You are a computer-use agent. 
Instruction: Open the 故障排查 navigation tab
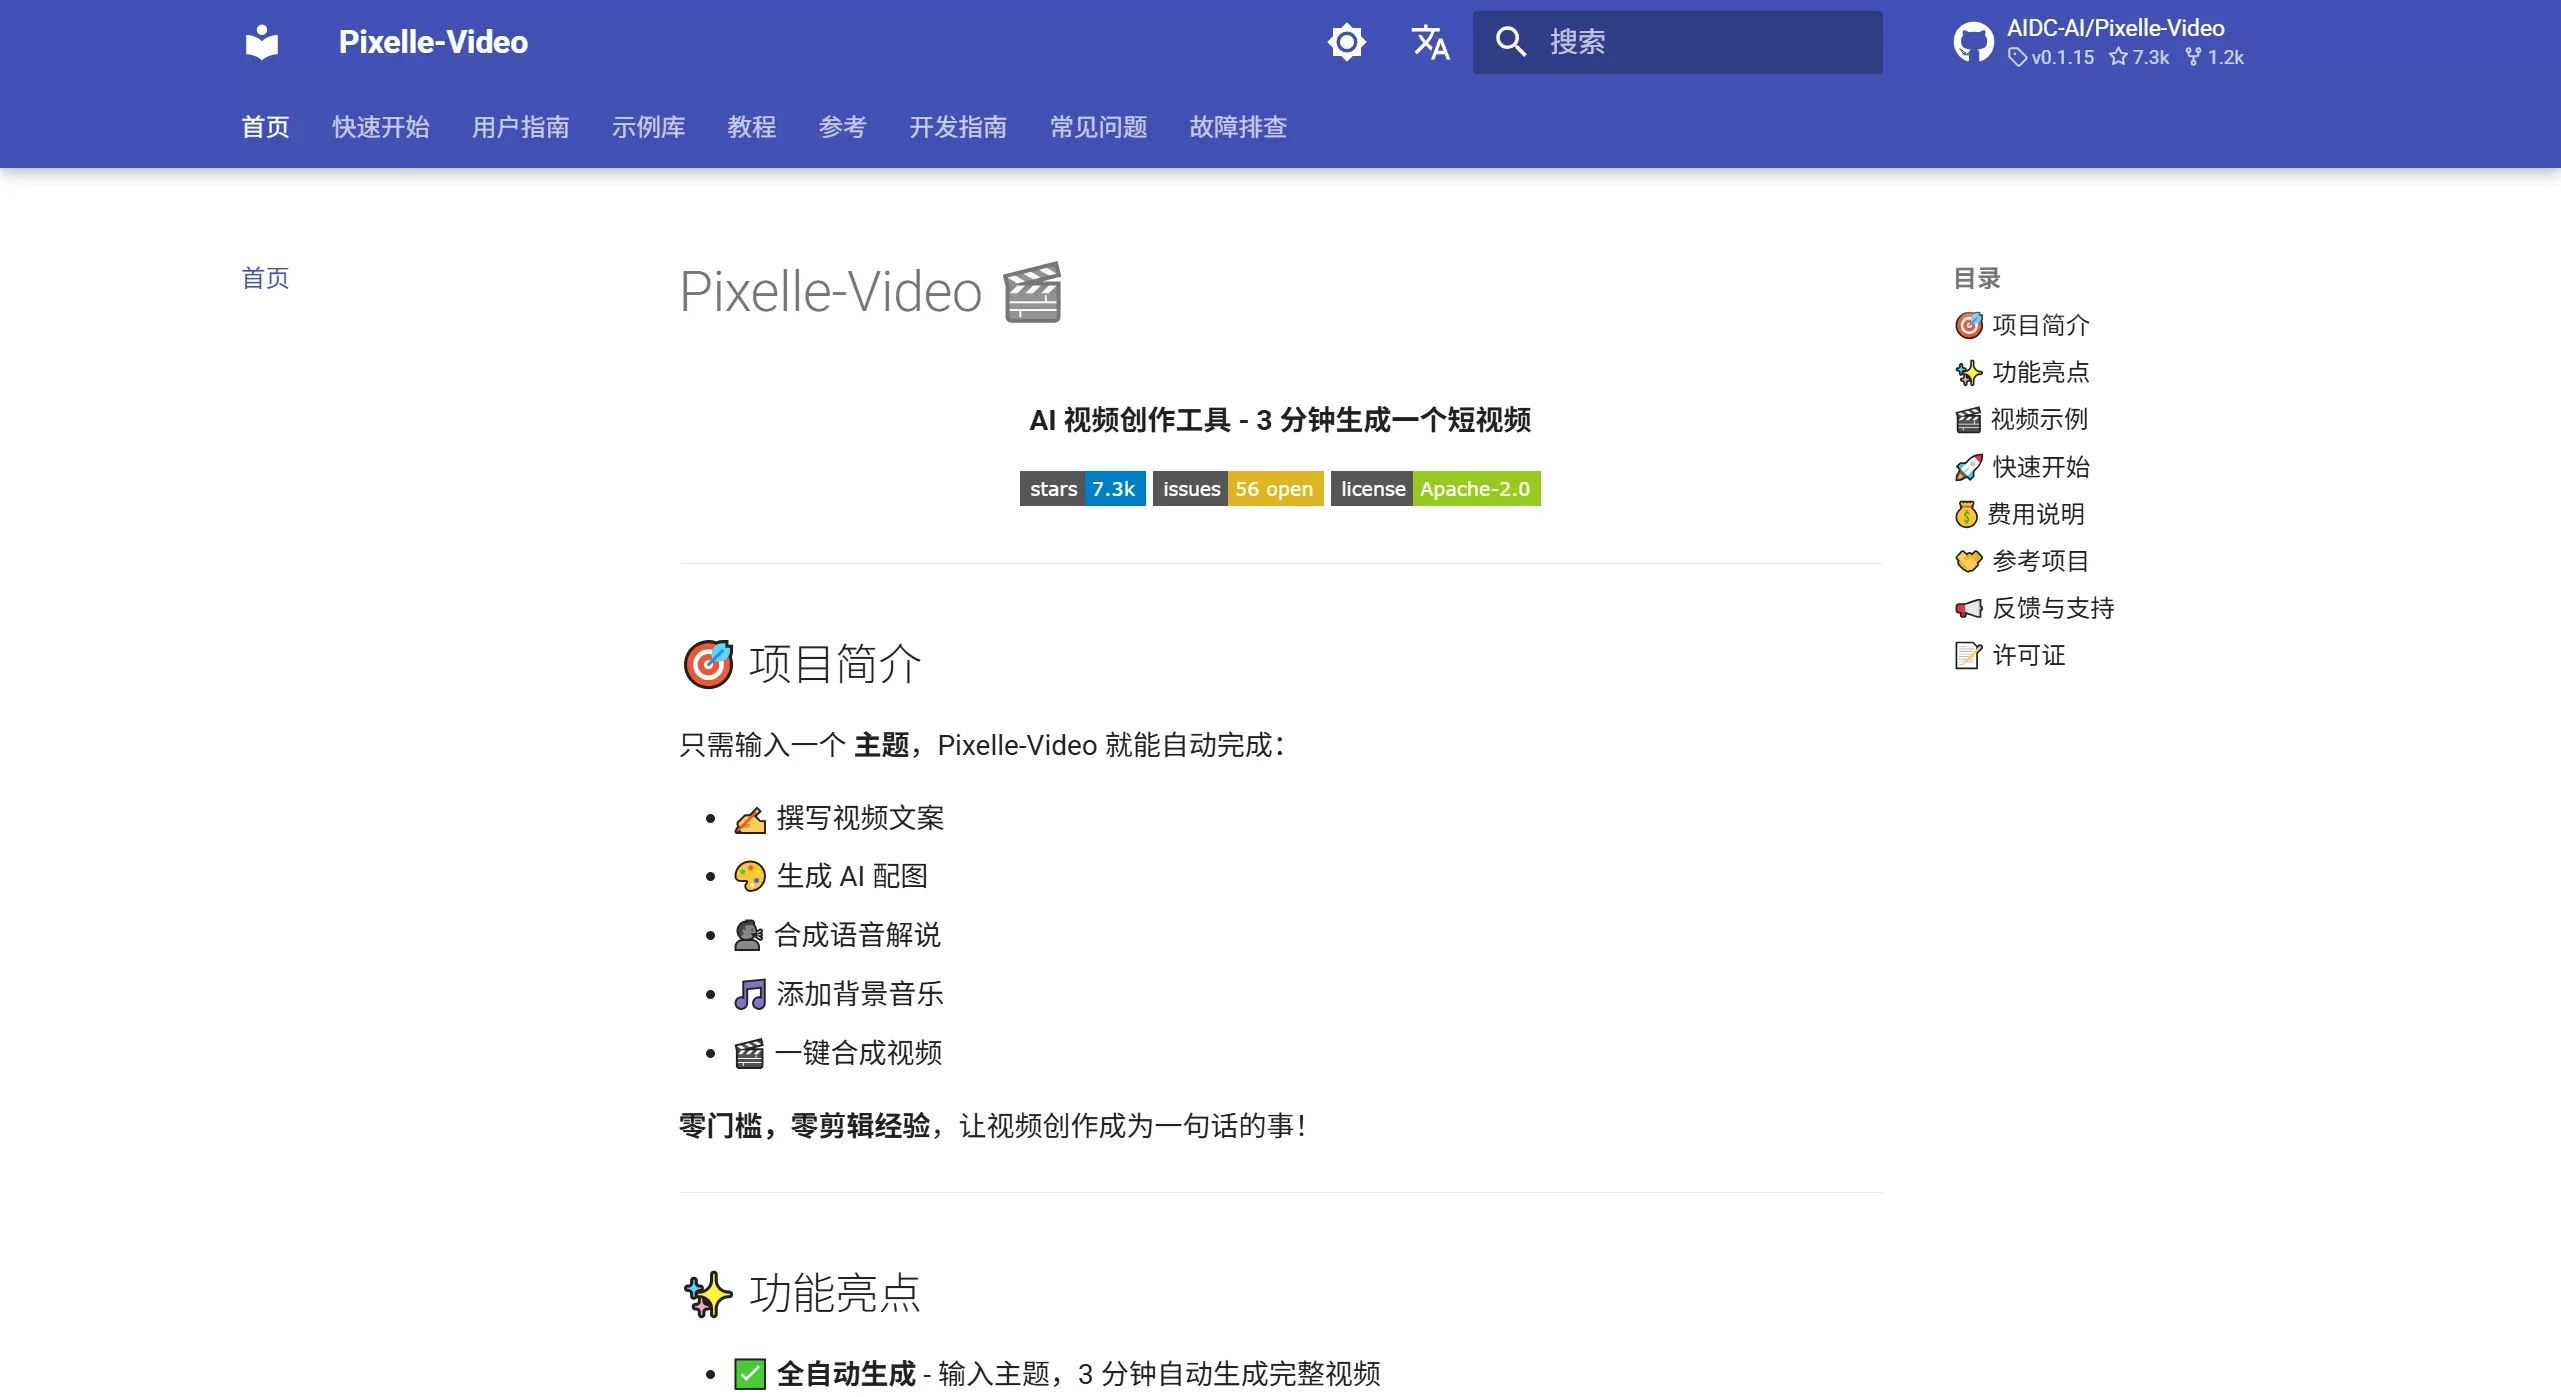click(x=1238, y=127)
